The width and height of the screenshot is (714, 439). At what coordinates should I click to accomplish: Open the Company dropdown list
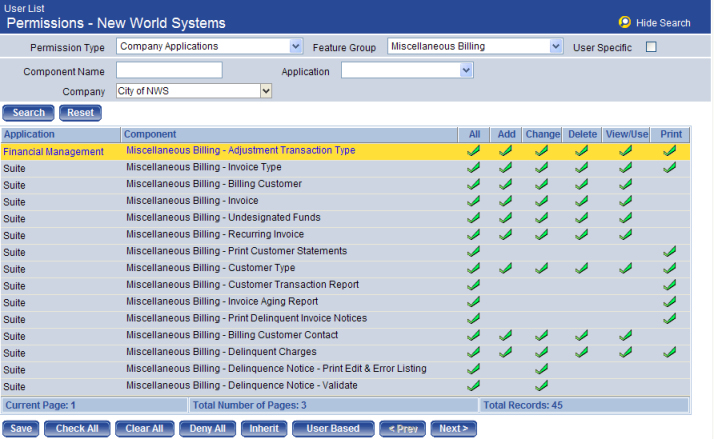pos(266,91)
